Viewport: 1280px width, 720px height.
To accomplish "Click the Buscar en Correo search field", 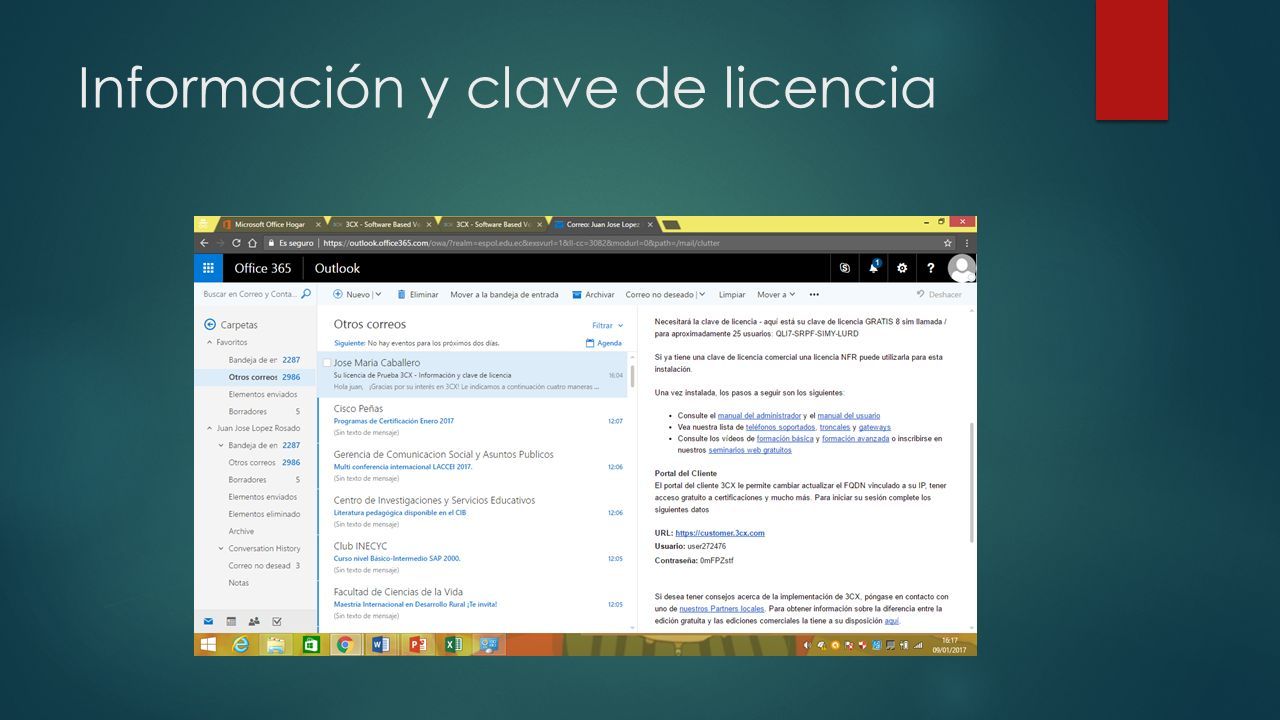I will [x=250, y=294].
